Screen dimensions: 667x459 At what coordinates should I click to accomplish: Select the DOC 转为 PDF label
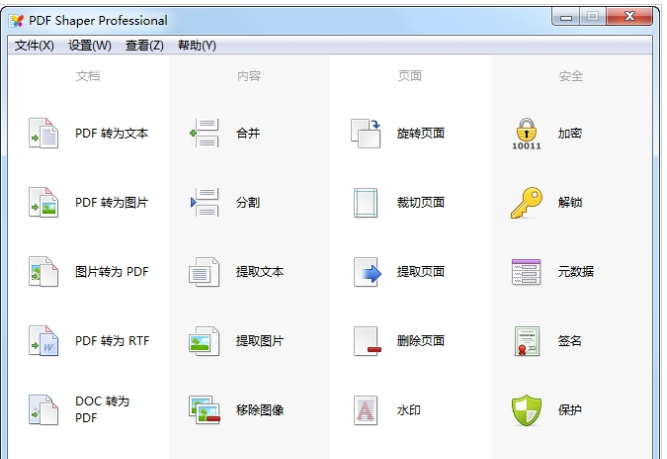coord(102,409)
